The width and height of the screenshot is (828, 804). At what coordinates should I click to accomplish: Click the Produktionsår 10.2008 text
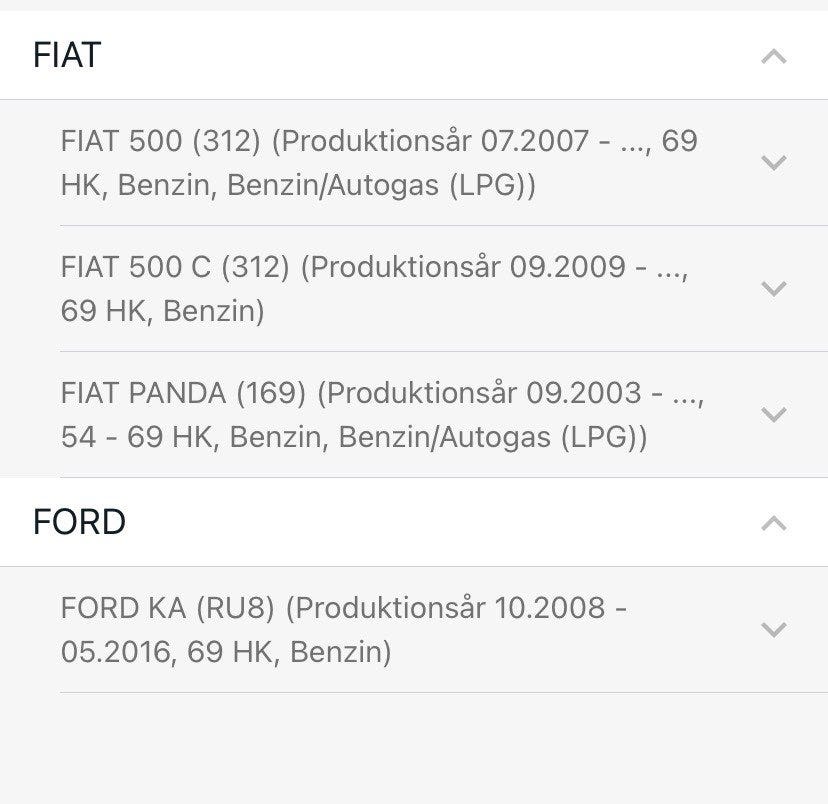tap(450, 608)
